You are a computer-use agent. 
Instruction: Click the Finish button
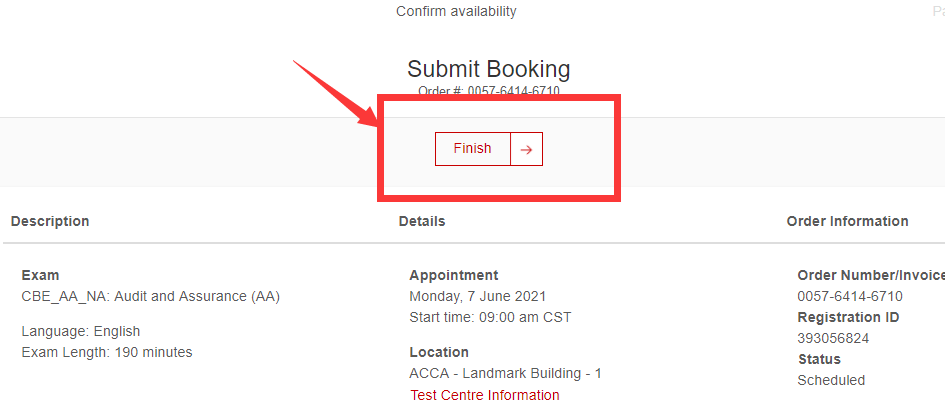tap(473, 149)
